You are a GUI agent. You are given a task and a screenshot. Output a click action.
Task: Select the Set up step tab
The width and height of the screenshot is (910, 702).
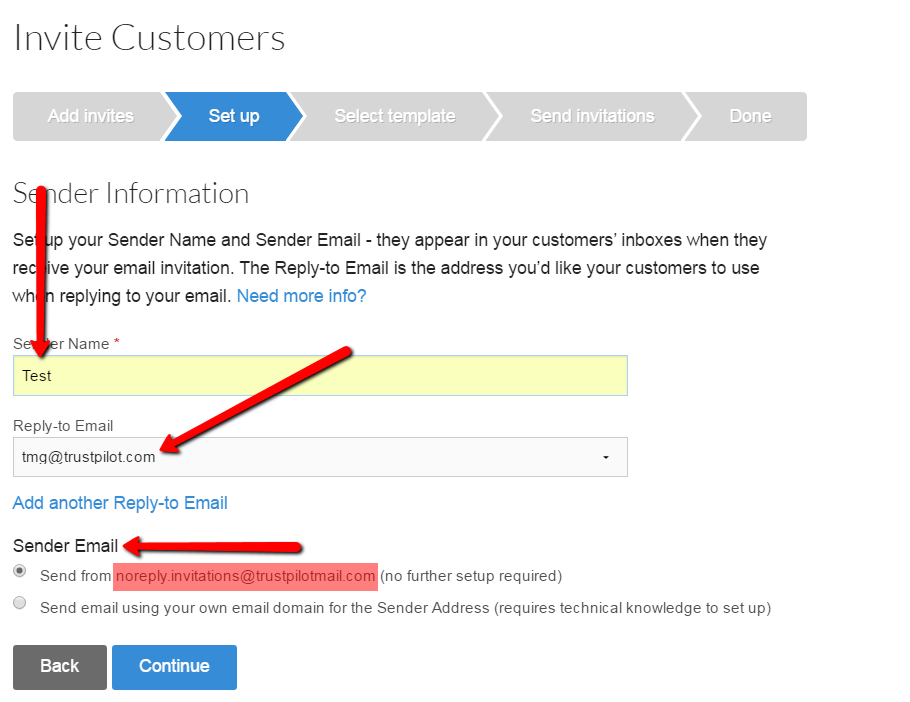234,116
